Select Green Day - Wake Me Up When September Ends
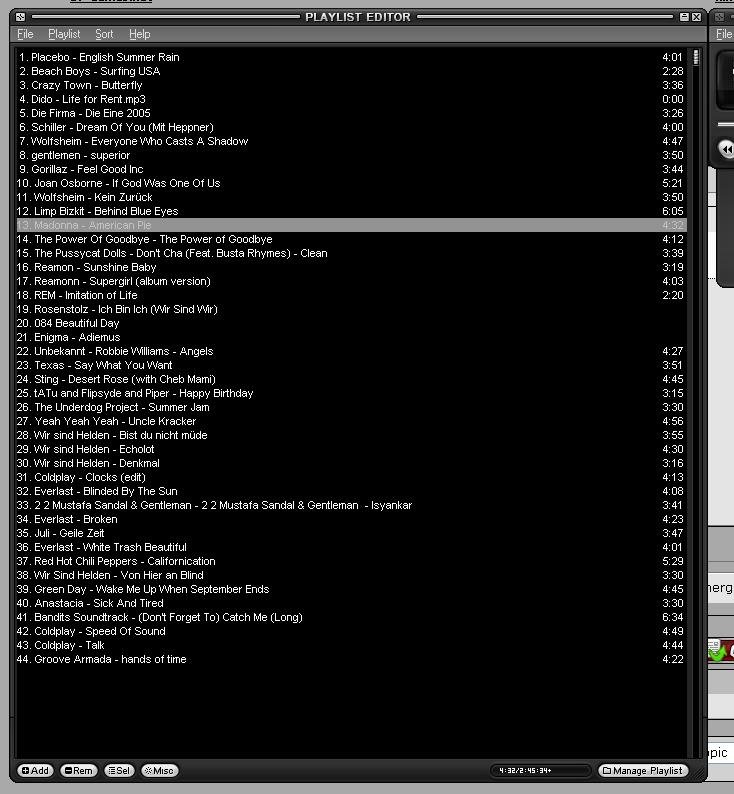The image size is (734, 794). 351,589
